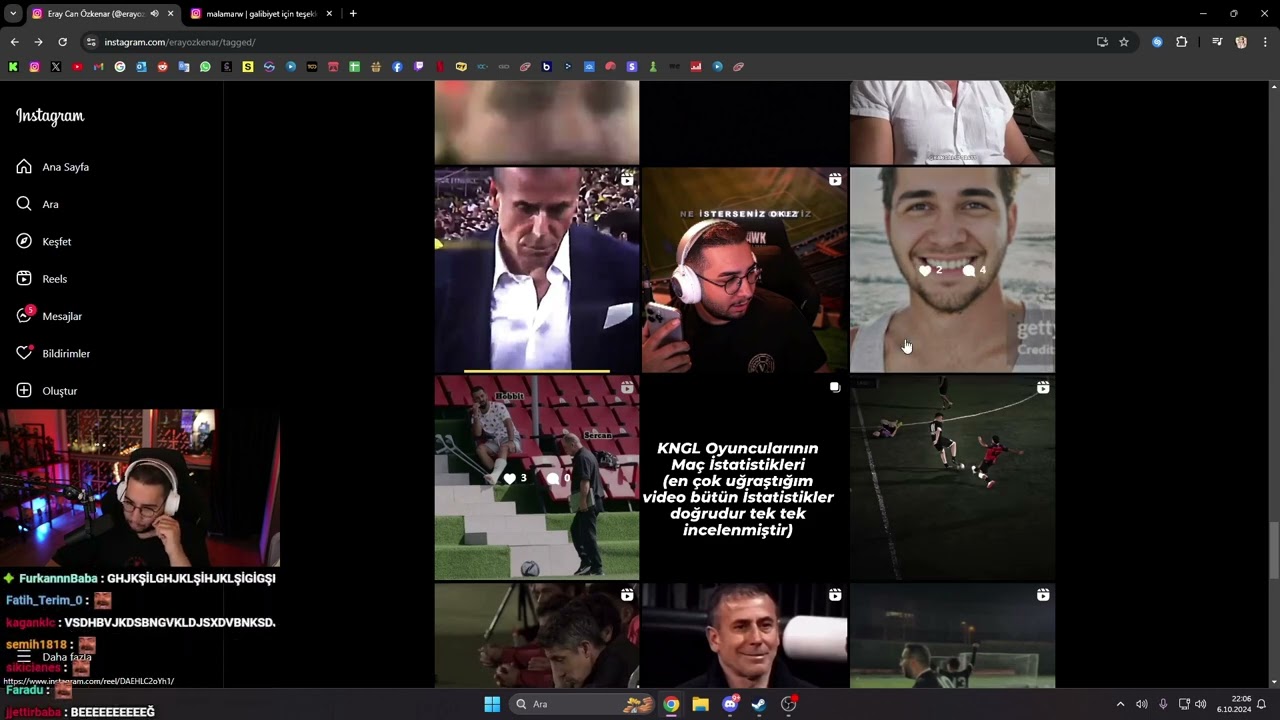Image resolution: width=1280 pixels, height=720 pixels.
Task: Click Oluştur to create a post
Action: click(x=47, y=391)
